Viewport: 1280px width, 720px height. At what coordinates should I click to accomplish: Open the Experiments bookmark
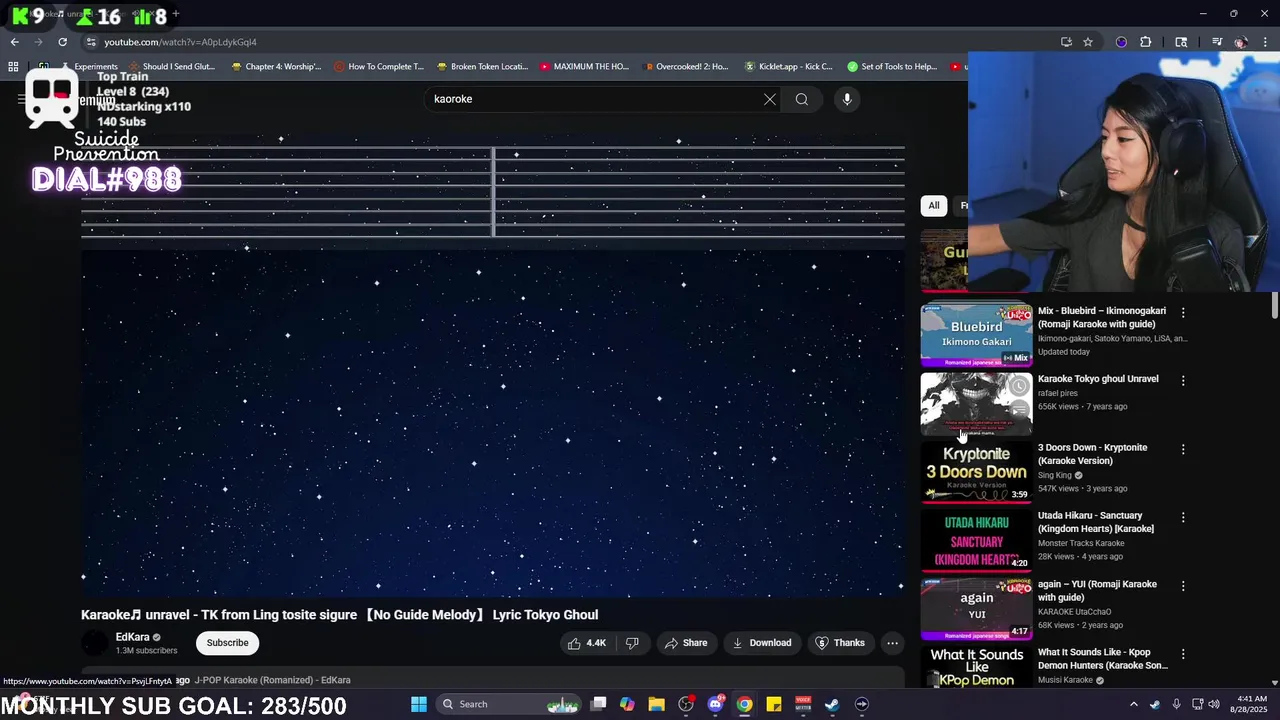click(90, 67)
